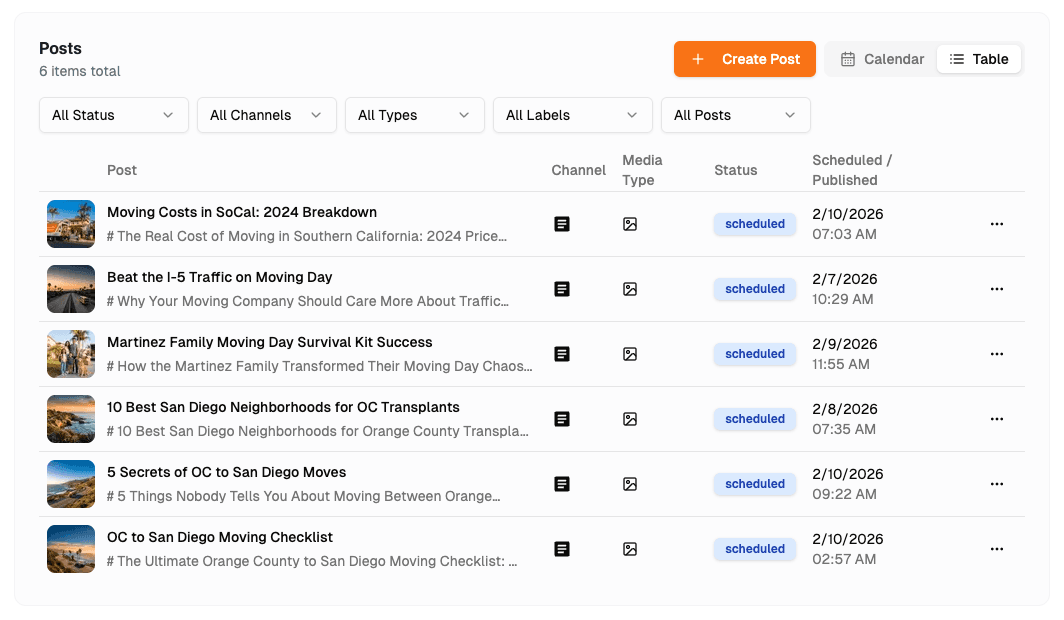The width and height of the screenshot is (1064, 620).
Task: Open the All Posts dropdown
Action: (735, 115)
